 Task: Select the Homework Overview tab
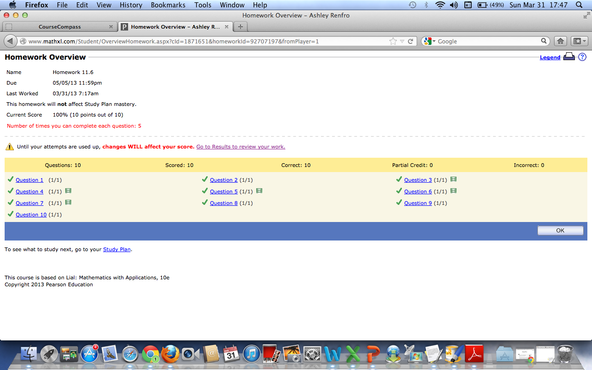(x=175, y=27)
